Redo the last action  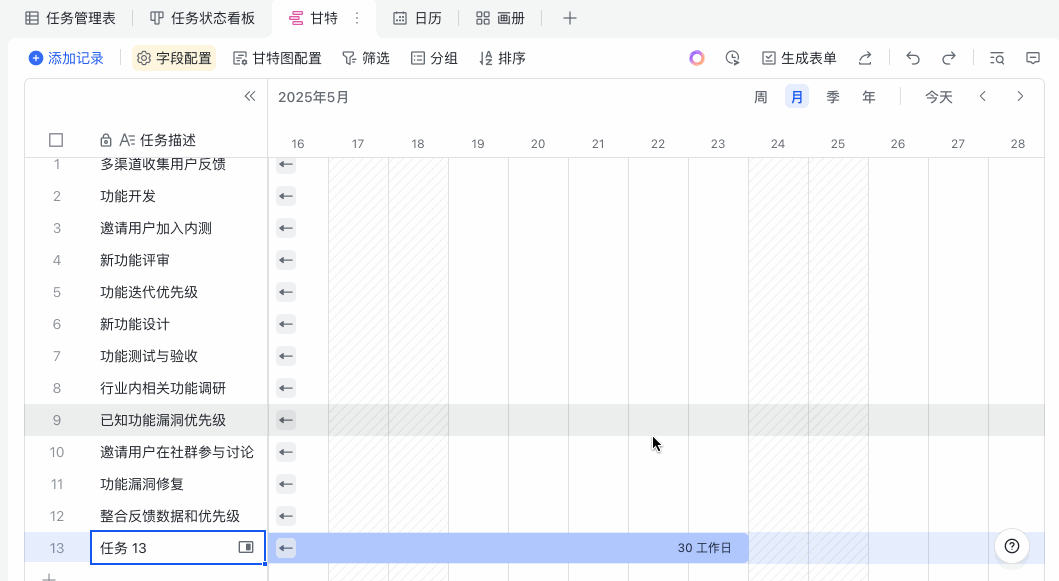pyautogui.click(x=949, y=58)
